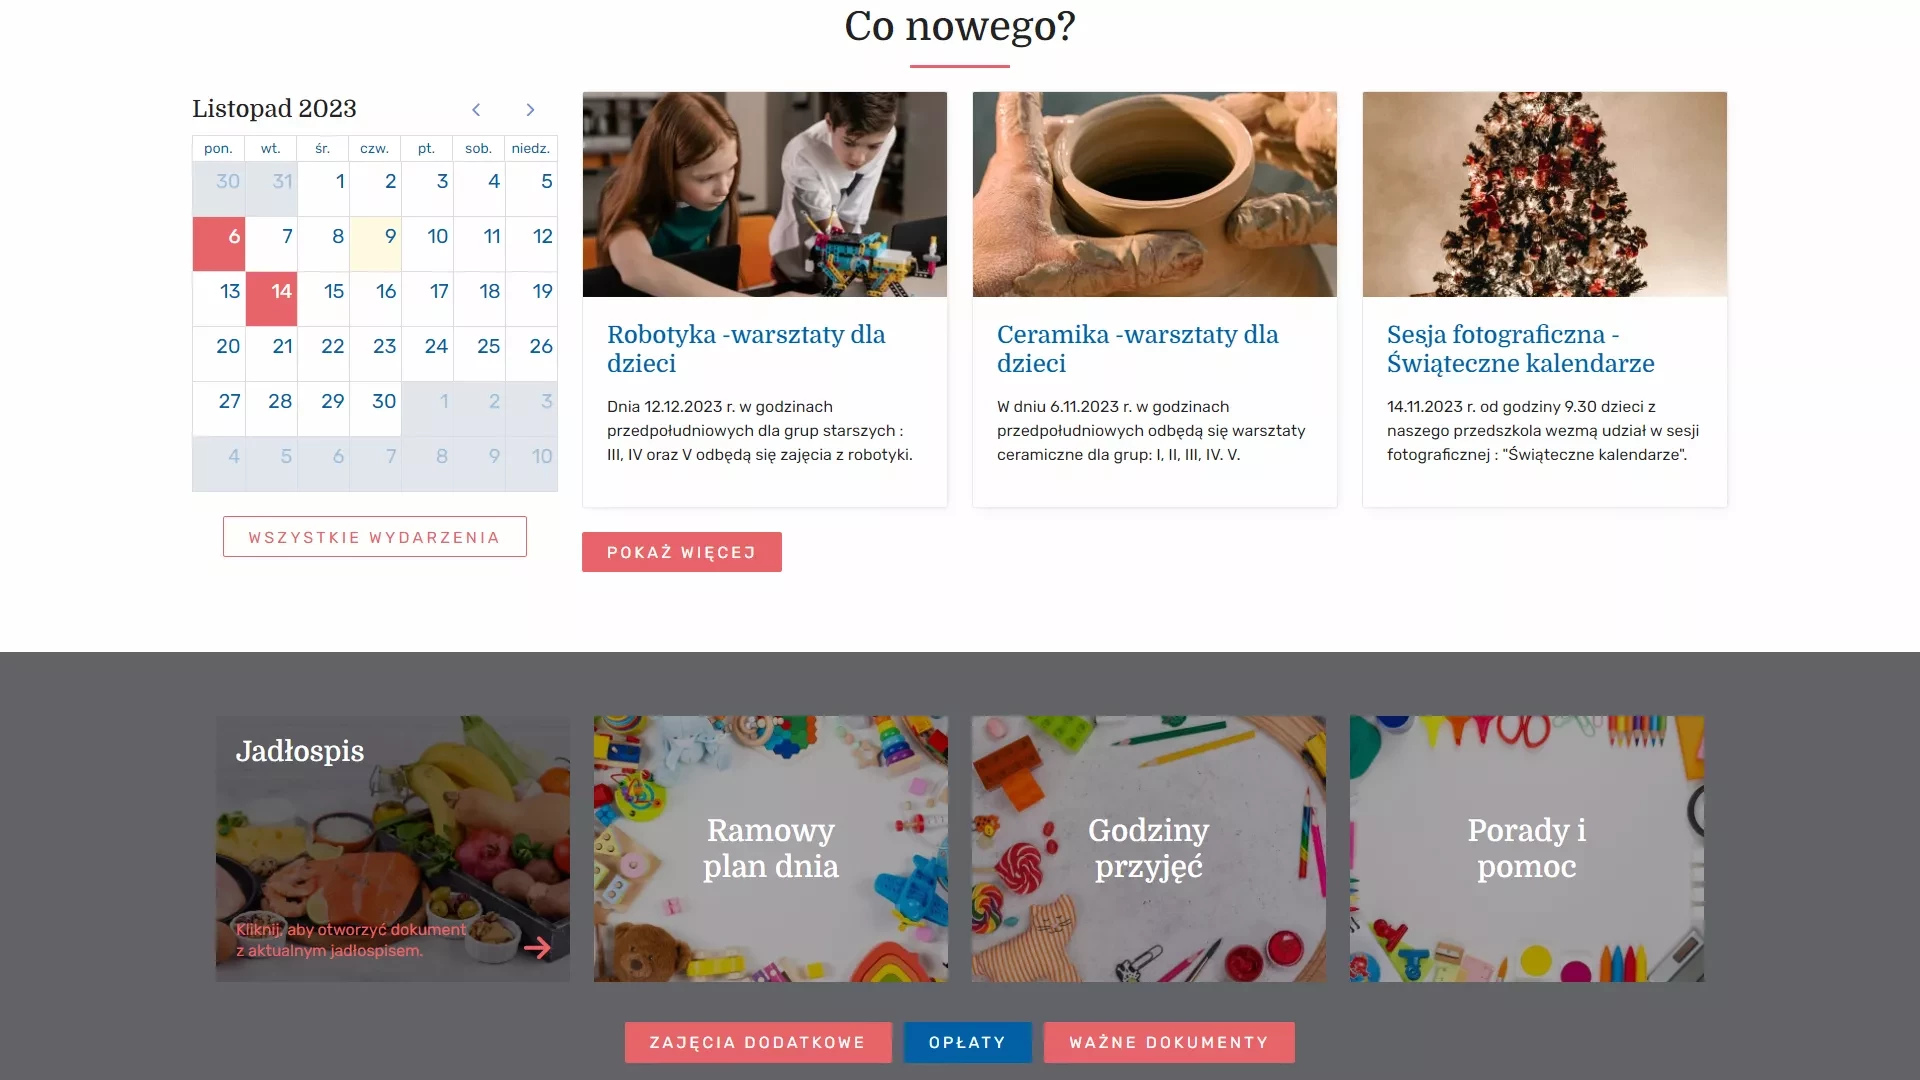Click the blue Opłaty button

[x=967, y=1042]
